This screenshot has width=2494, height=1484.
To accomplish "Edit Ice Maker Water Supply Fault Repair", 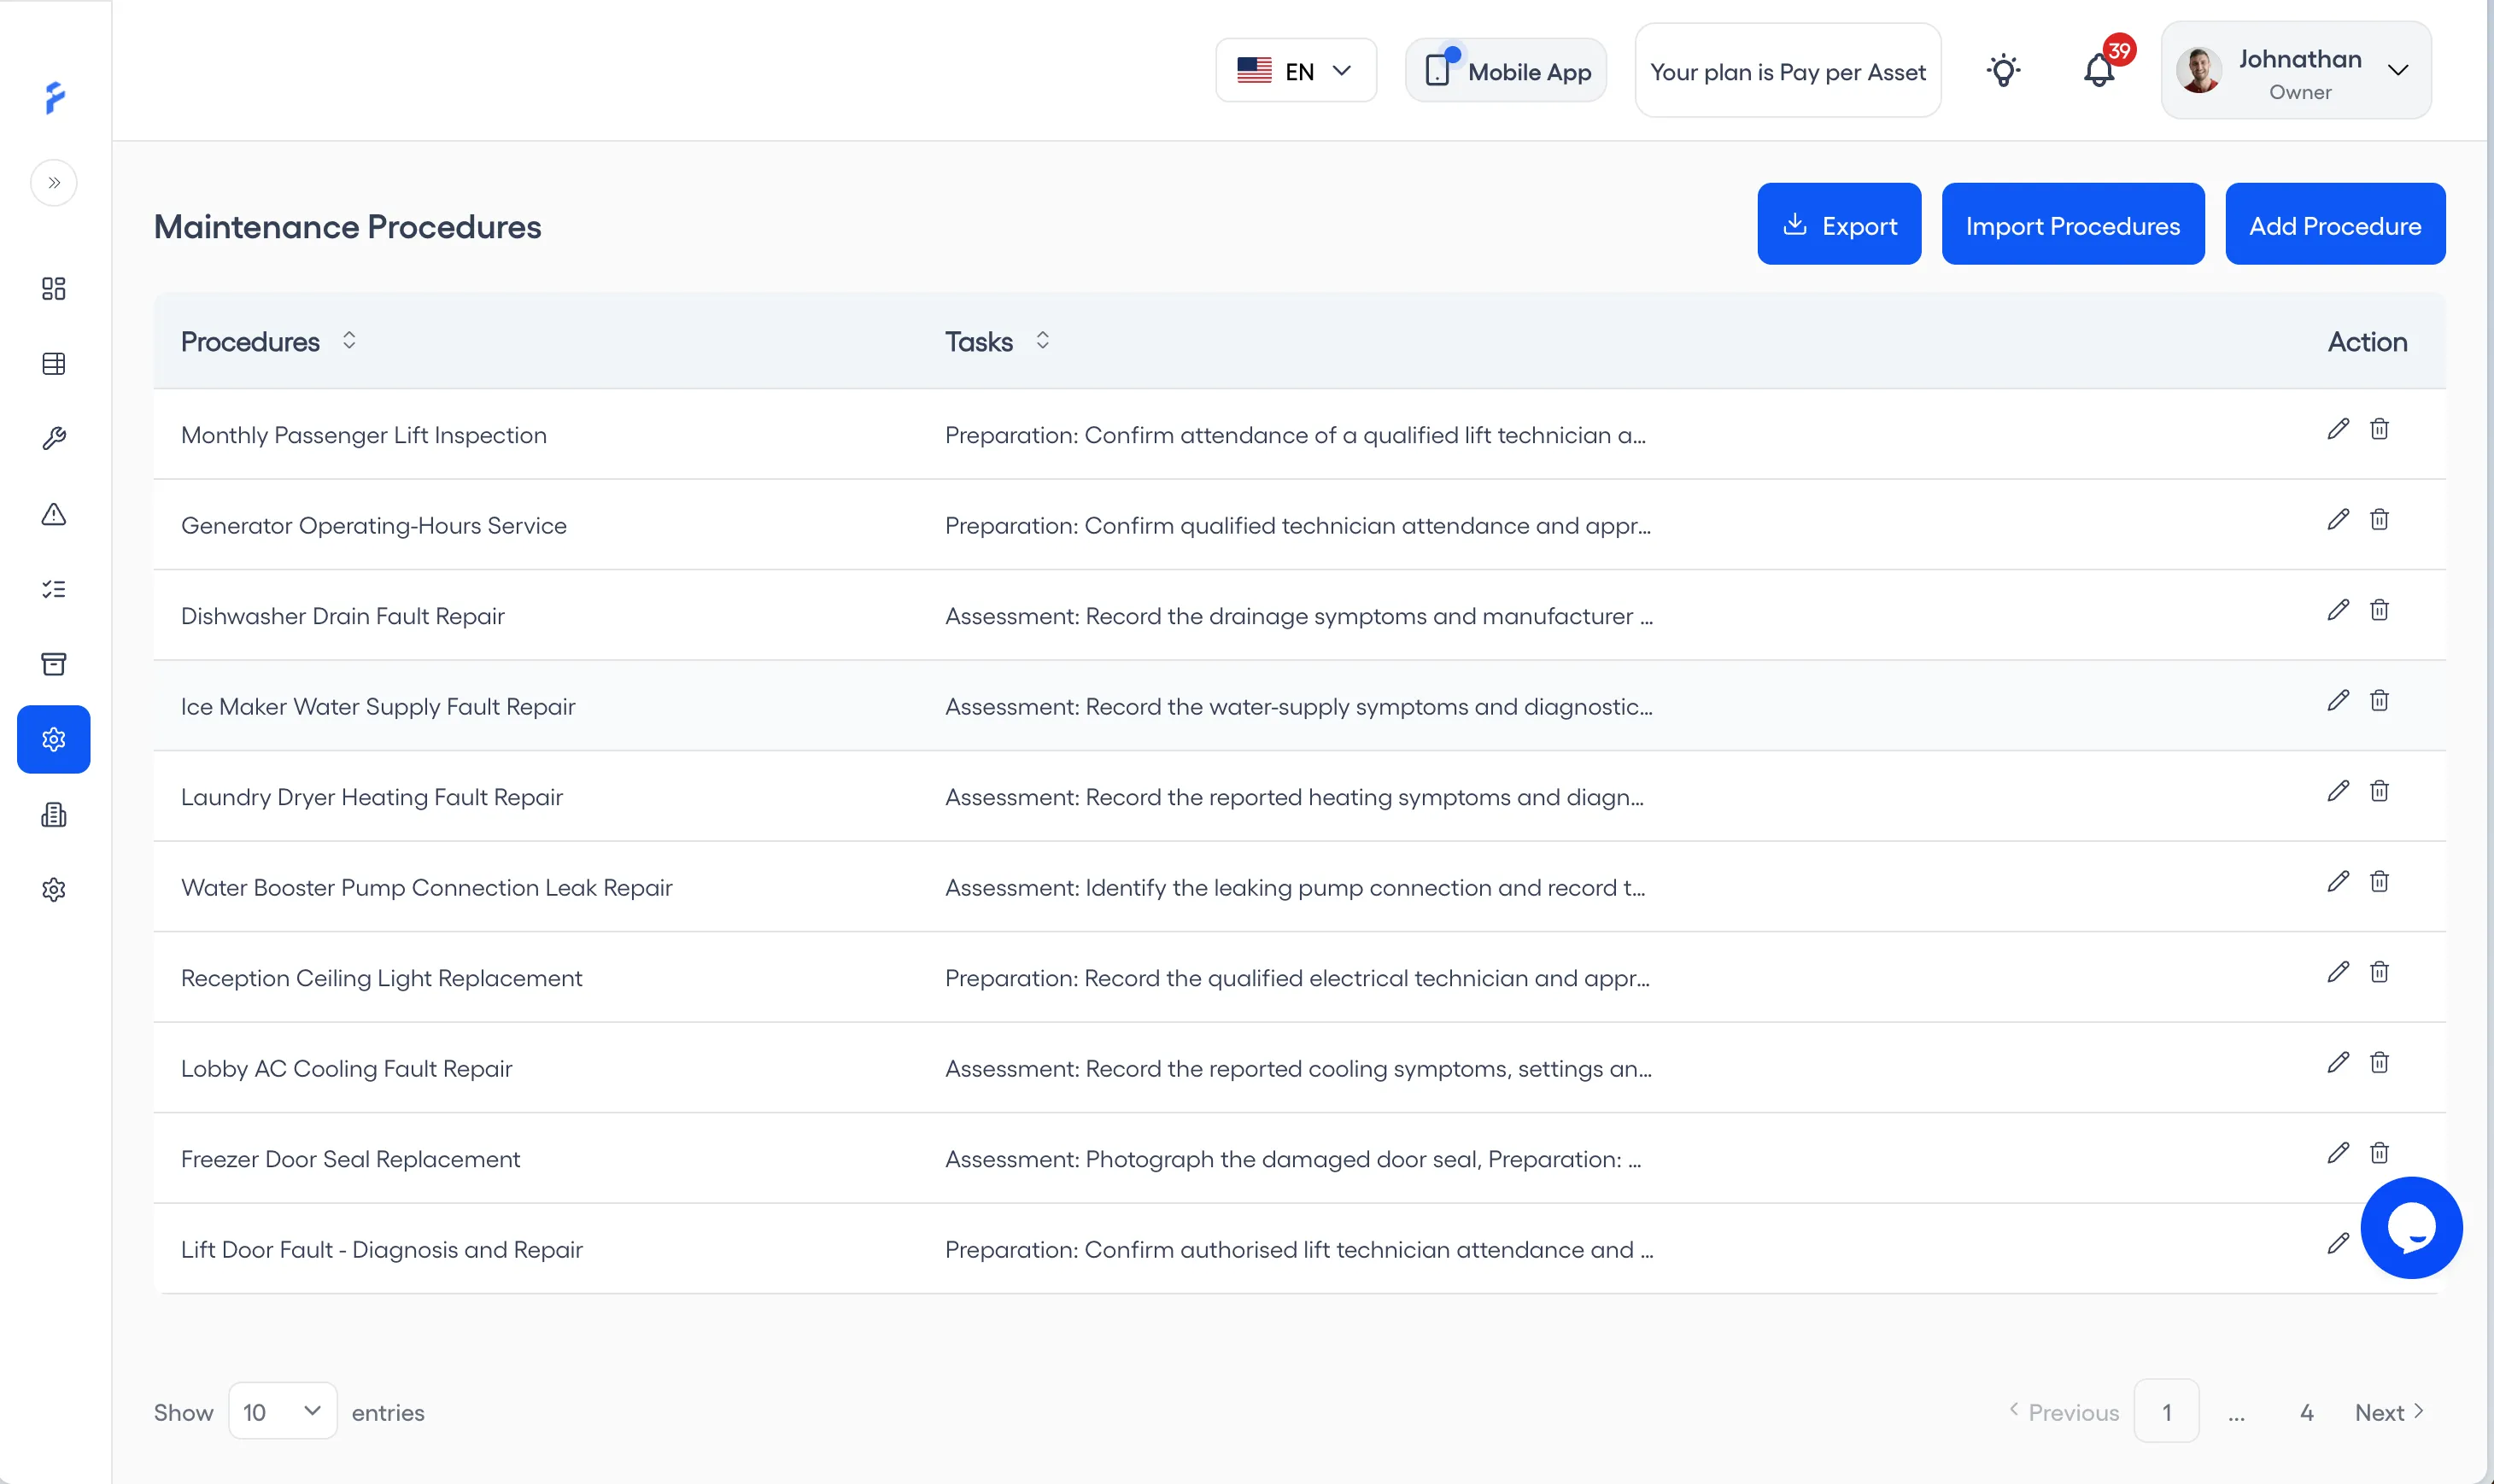I will click(2338, 701).
